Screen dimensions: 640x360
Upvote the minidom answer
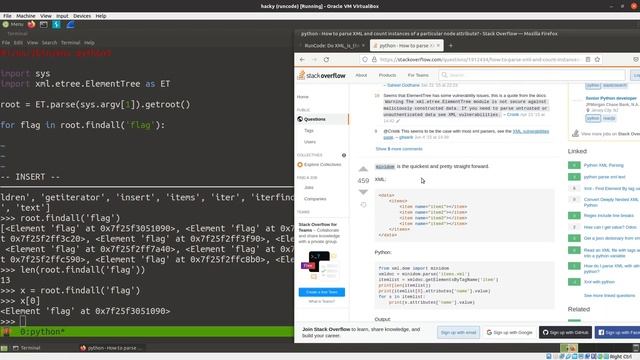click(363, 169)
